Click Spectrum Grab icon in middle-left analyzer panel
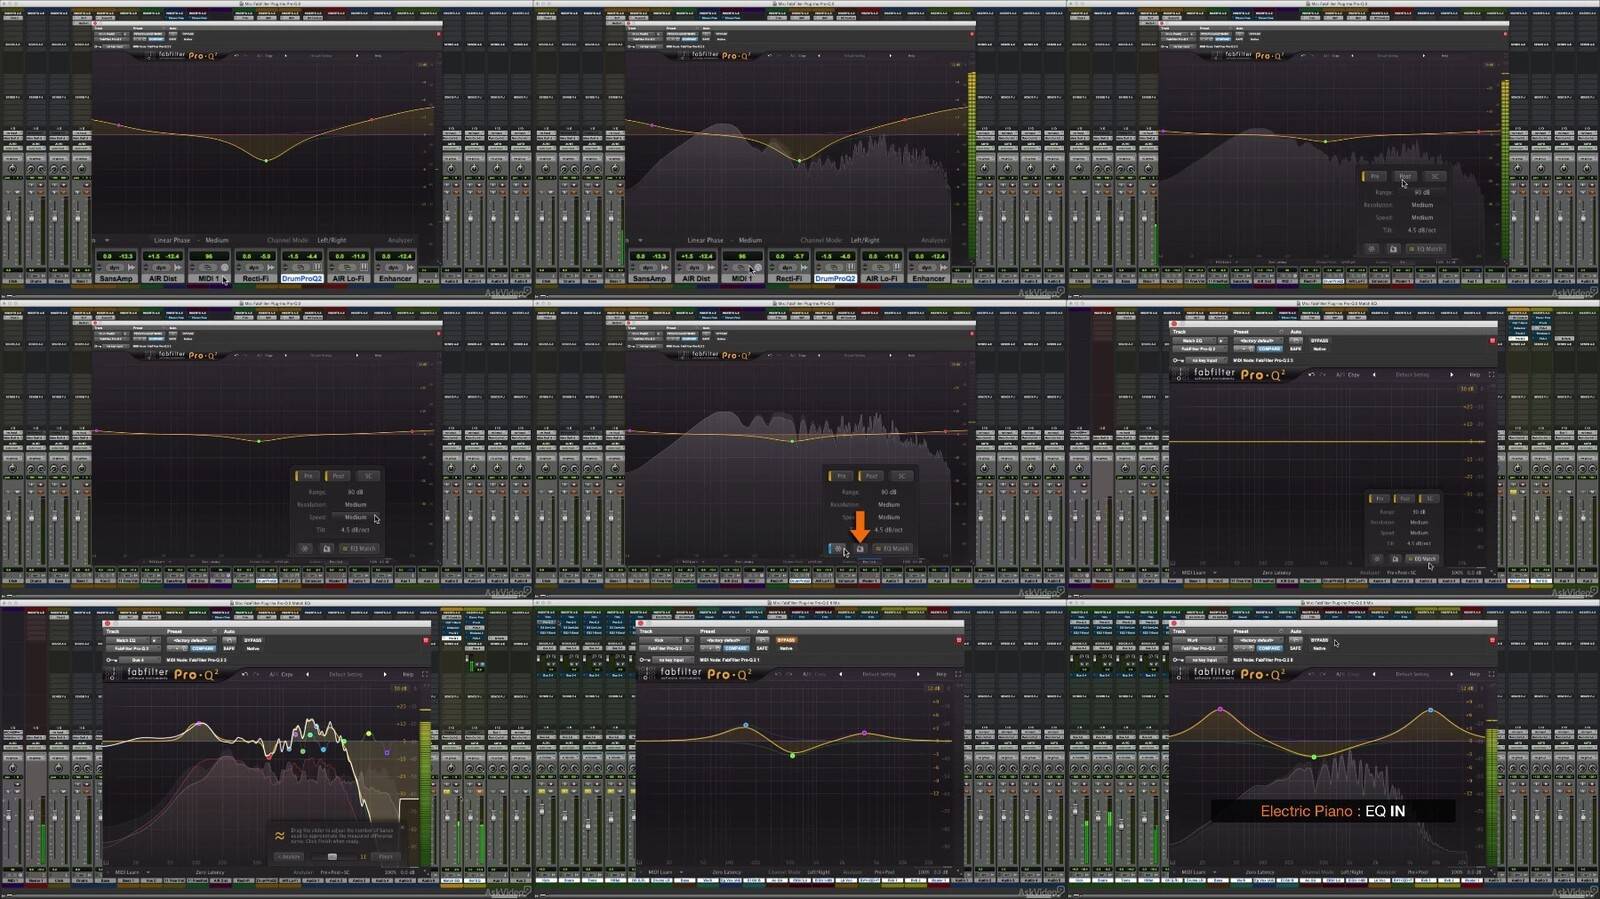 click(326, 548)
